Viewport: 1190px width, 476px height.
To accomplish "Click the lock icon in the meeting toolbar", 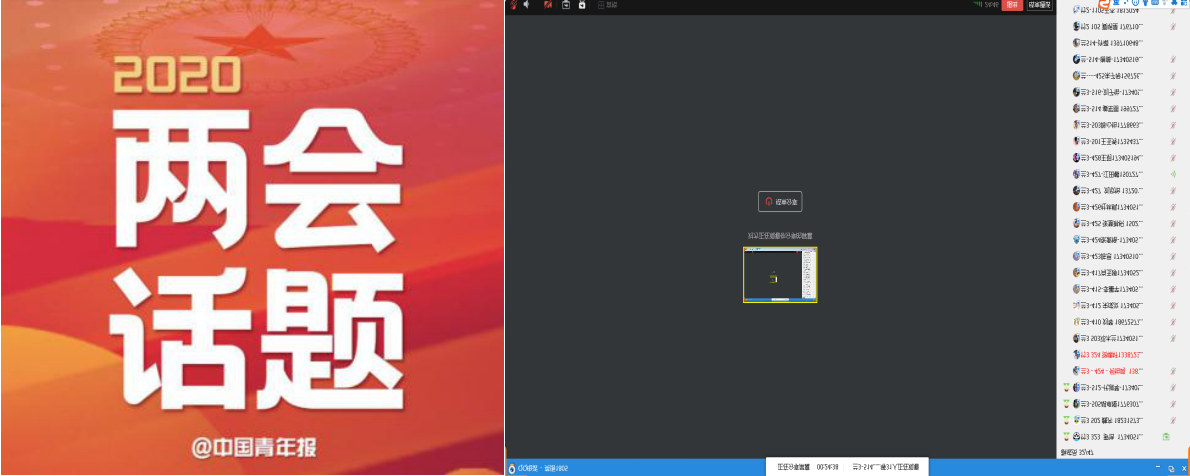I will 582,5.
